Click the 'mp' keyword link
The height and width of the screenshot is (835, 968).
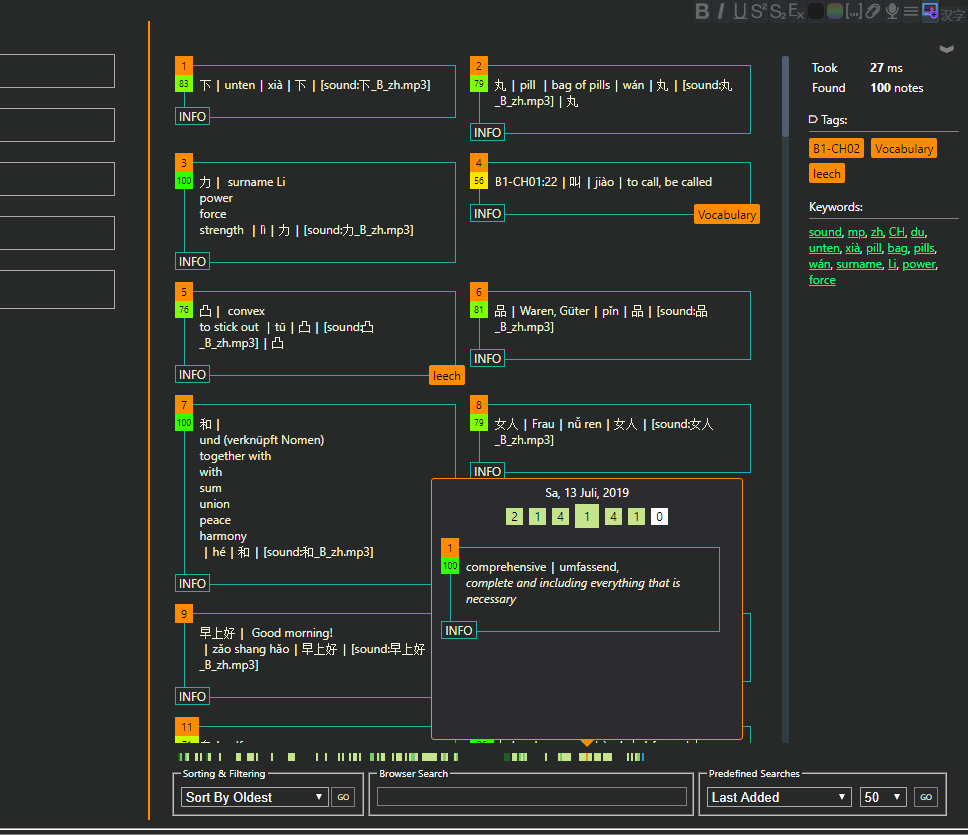[856, 232]
